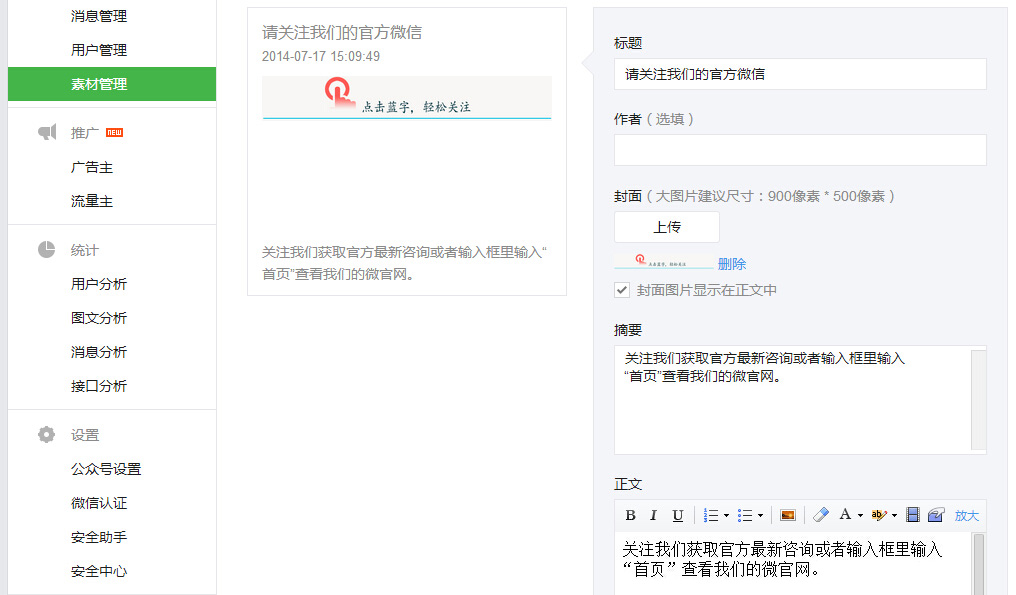Click the 上传 cover upload button
Screen dimensions: 1016x595
click(667, 227)
